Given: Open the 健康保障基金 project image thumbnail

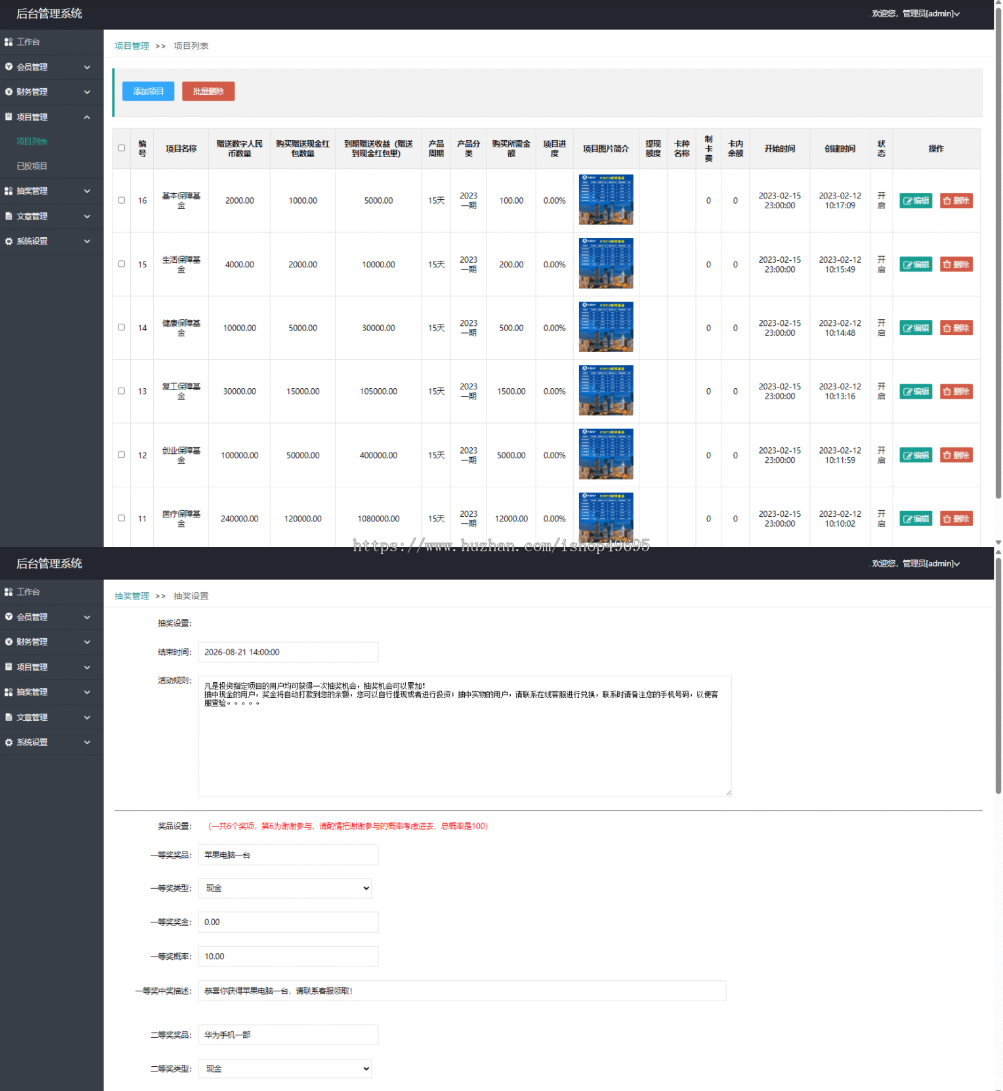Looking at the screenshot, I should [606, 327].
